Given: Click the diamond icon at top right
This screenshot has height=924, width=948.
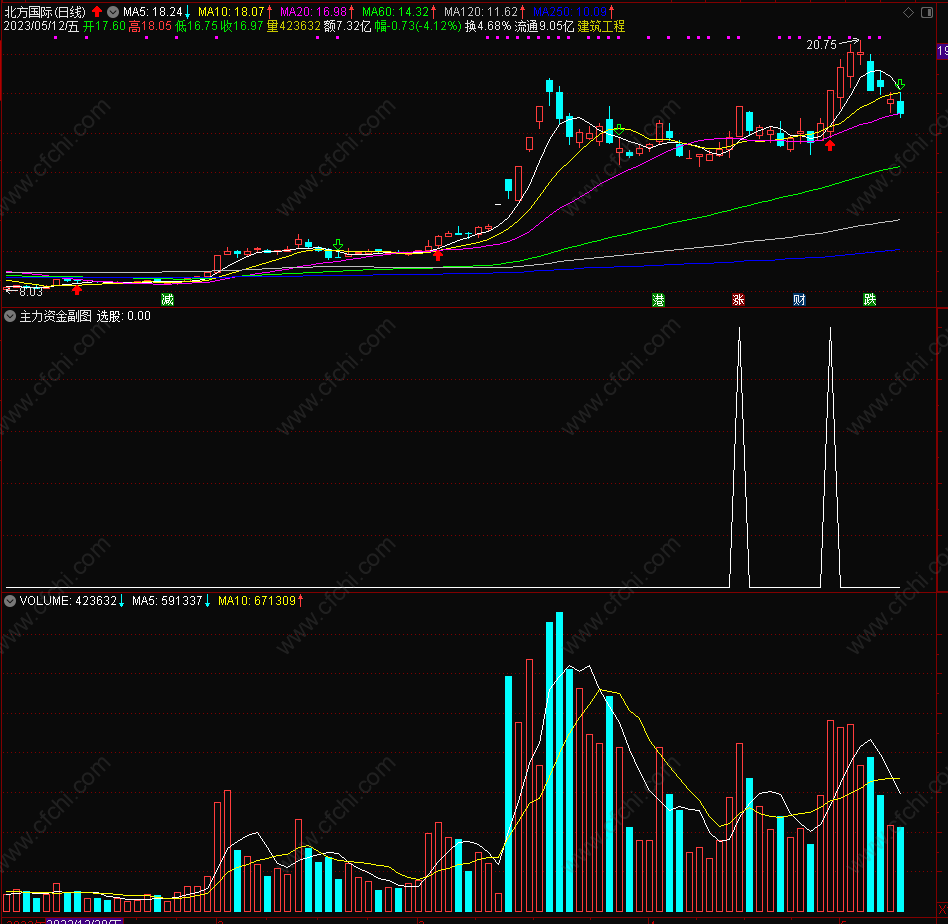Looking at the screenshot, I should pyautogui.click(x=908, y=12).
